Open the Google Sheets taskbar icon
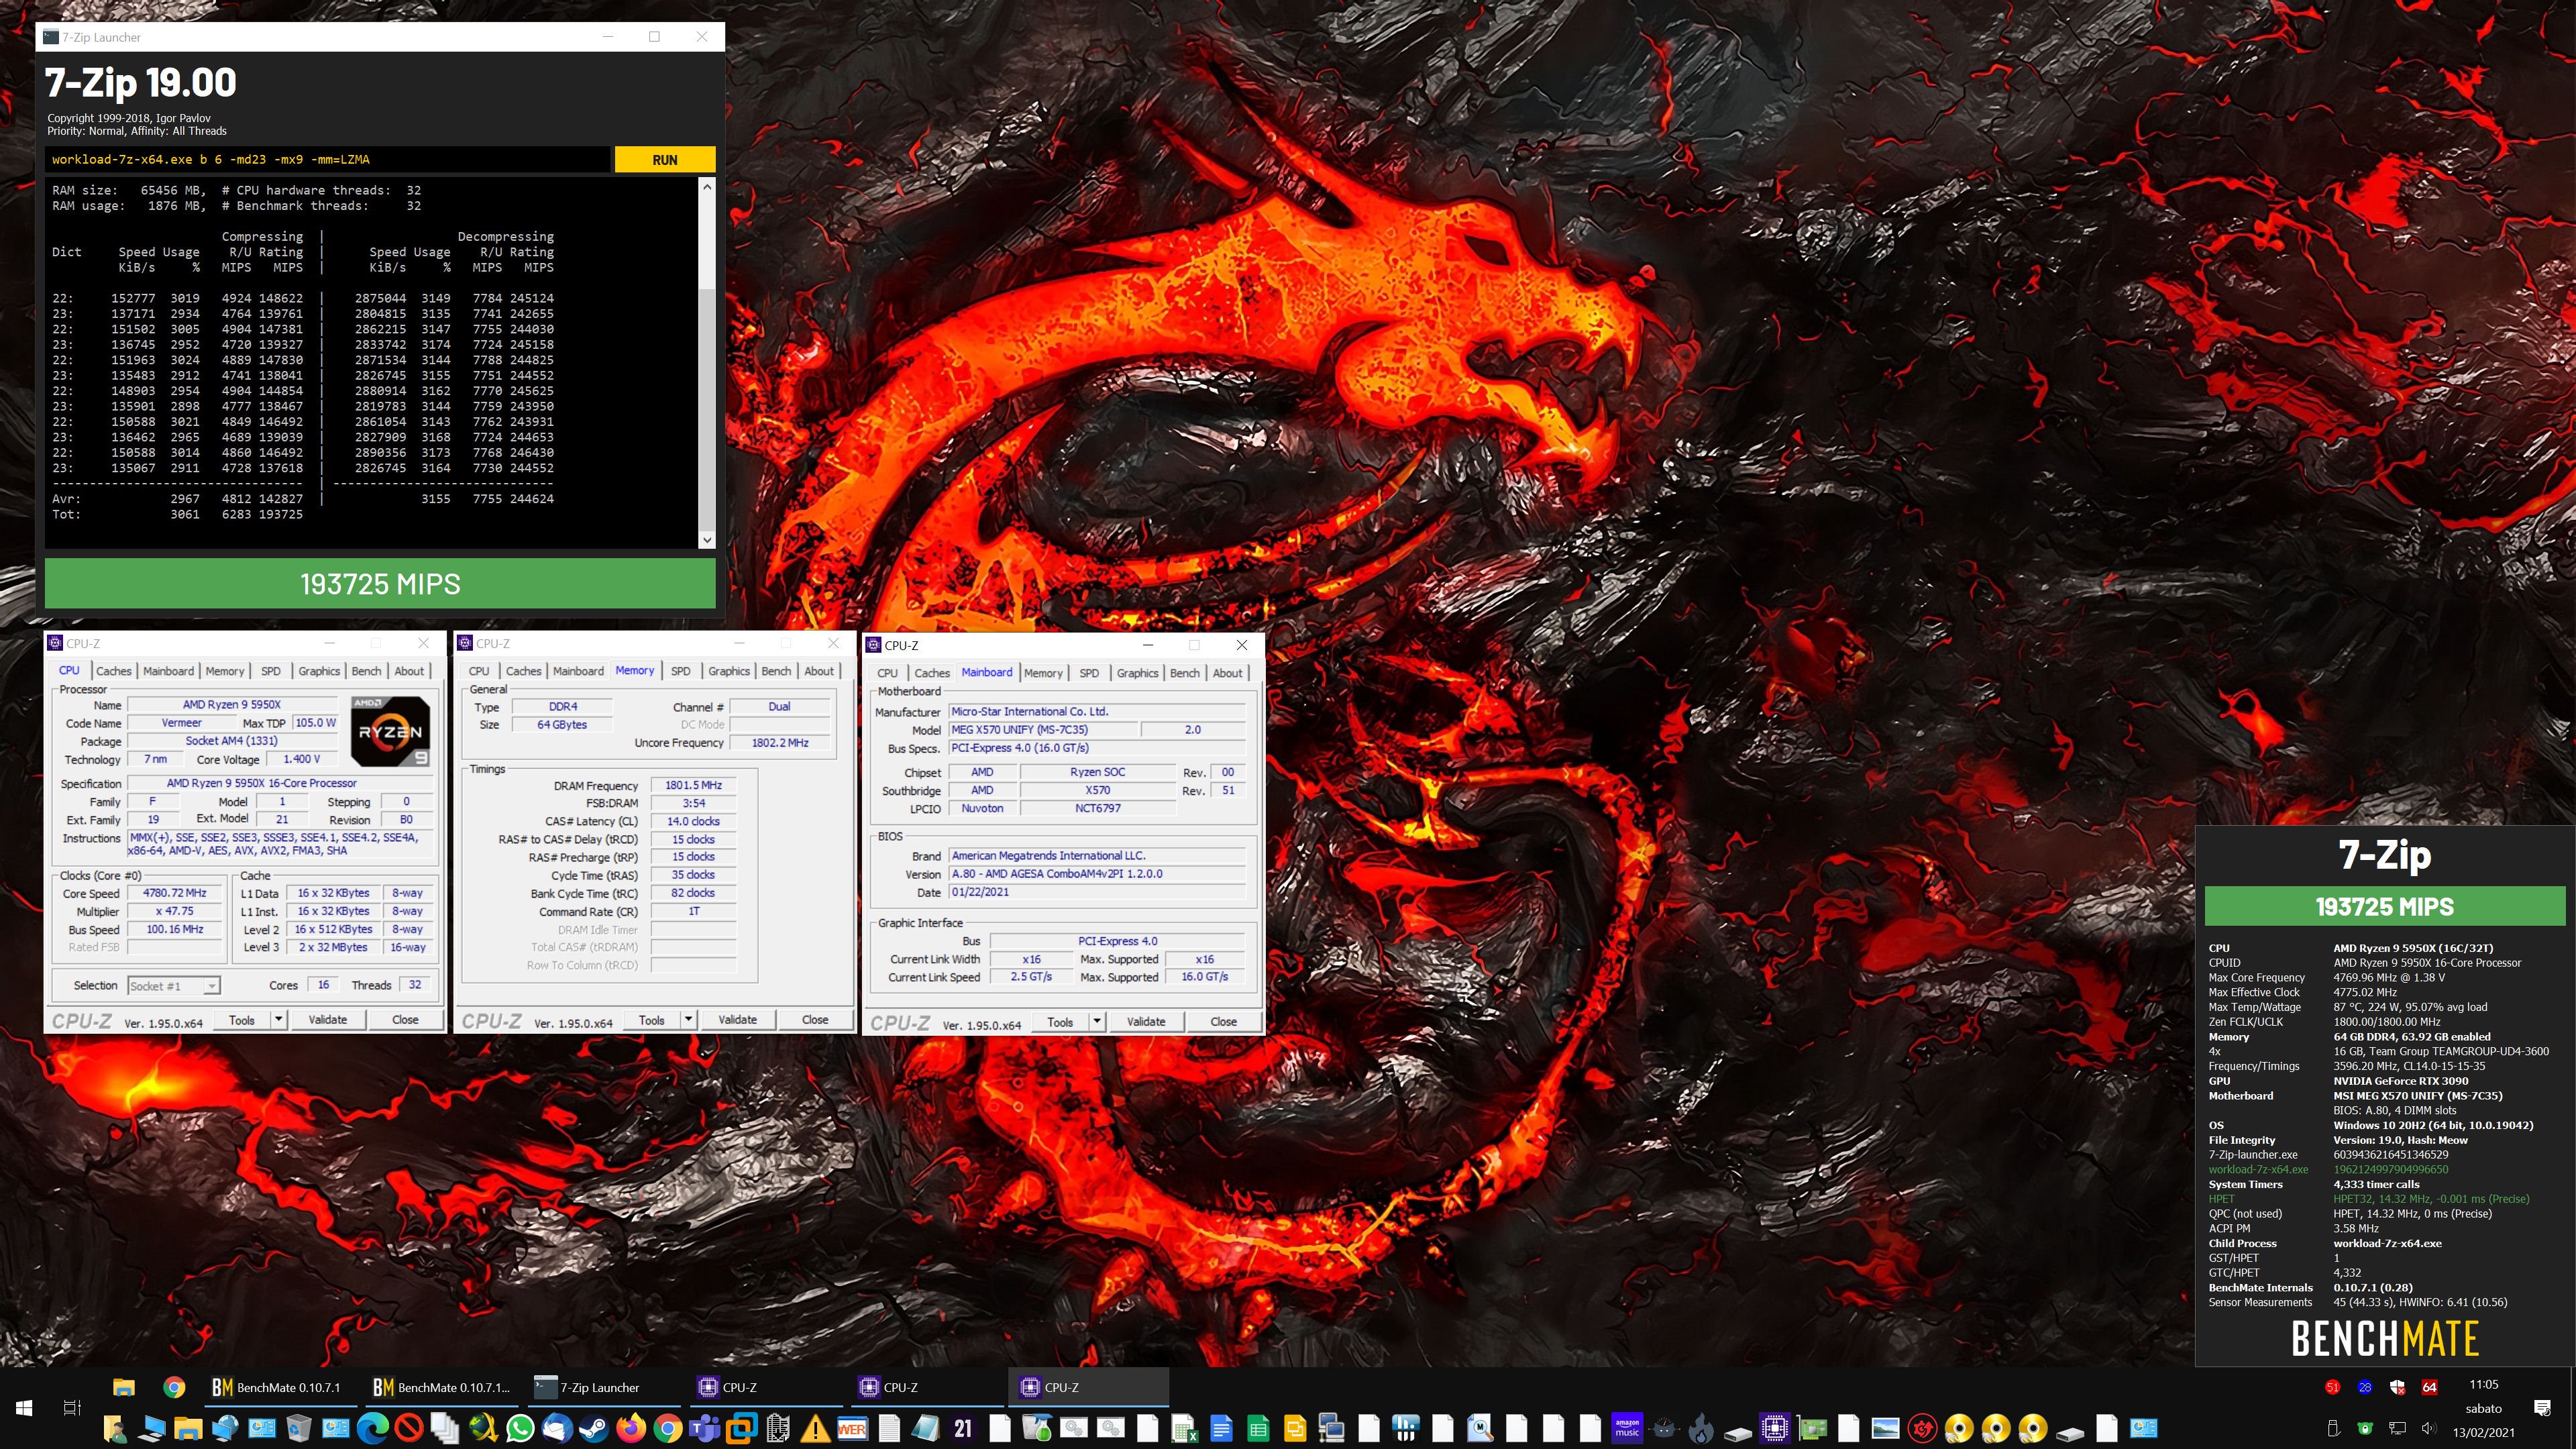Image resolution: width=2576 pixels, height=1449 pixels. [x=1258, y=1429]
